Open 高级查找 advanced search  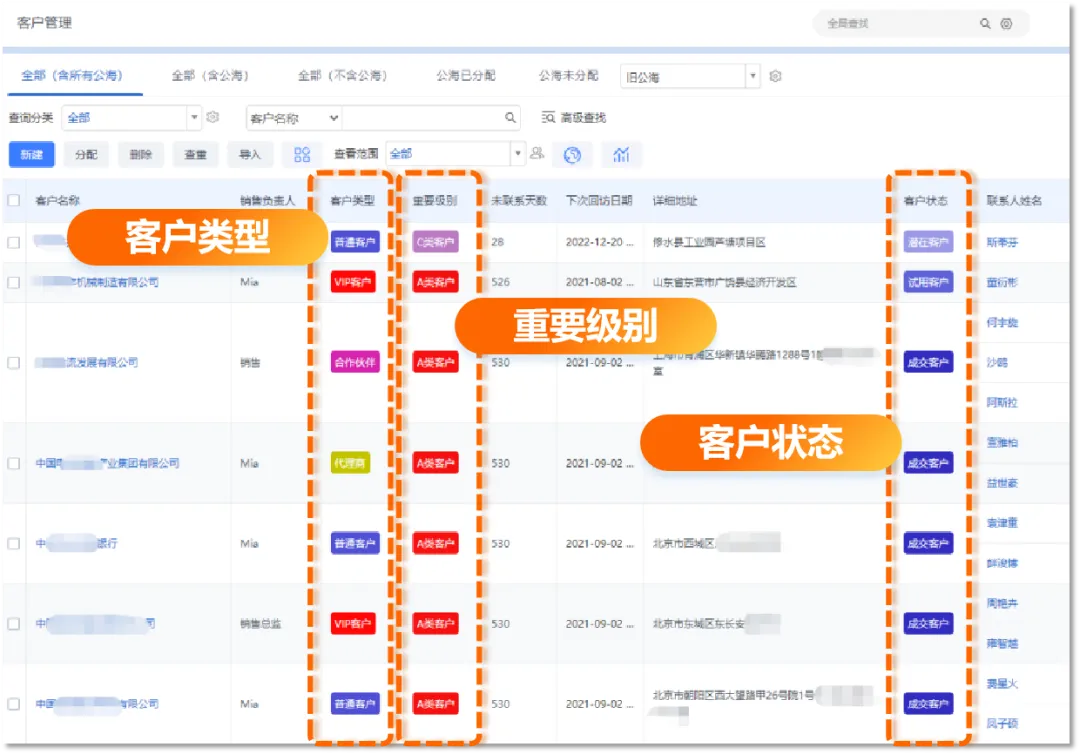(574, 118)
